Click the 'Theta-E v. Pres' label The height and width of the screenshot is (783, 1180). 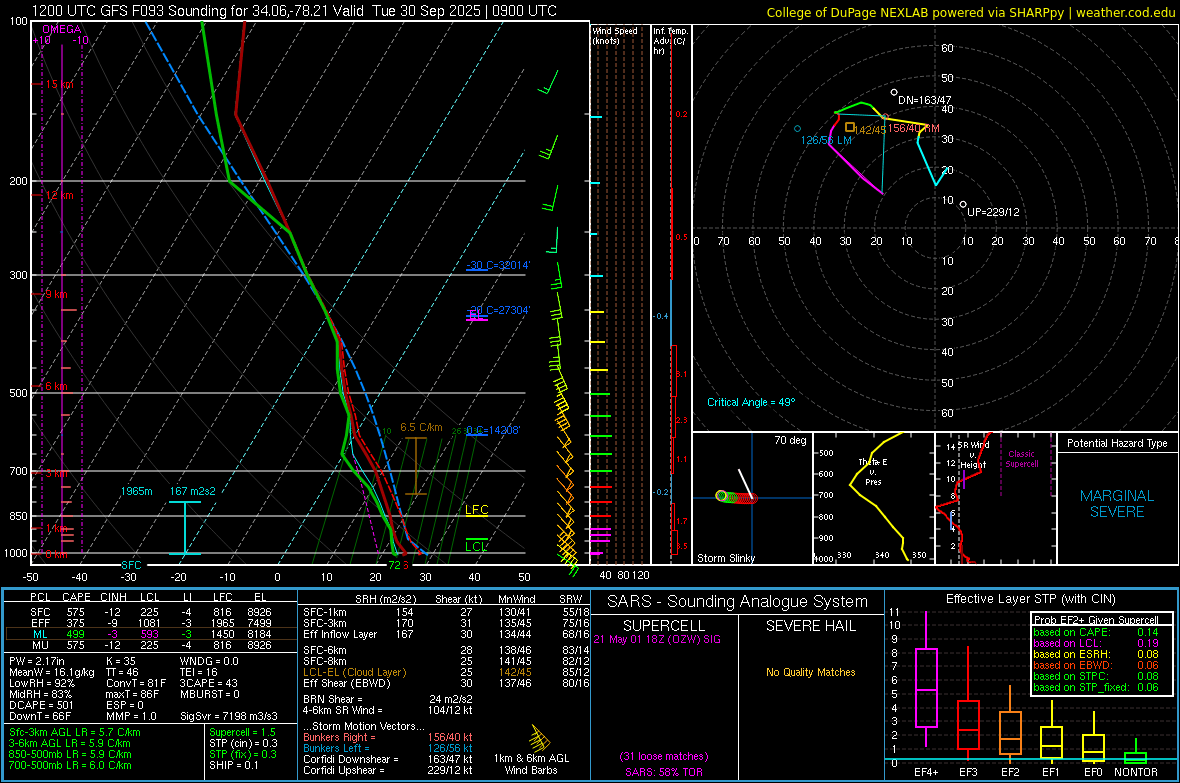tap(873, 471)
